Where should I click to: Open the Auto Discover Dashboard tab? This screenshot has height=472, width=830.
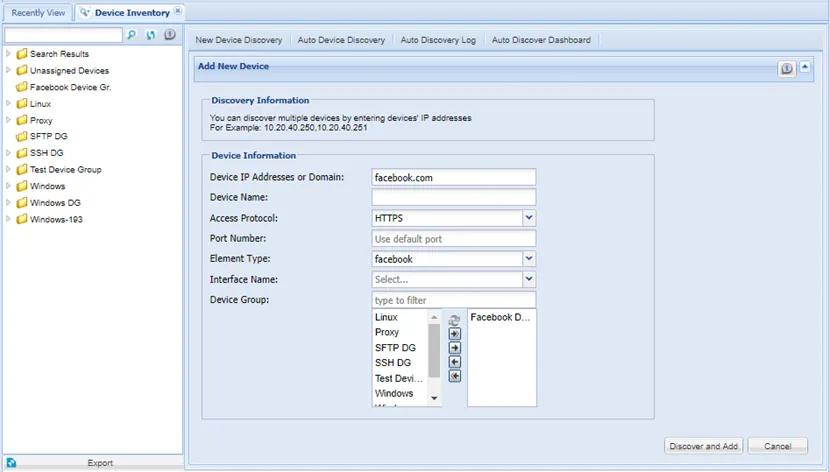pos(541,40)
